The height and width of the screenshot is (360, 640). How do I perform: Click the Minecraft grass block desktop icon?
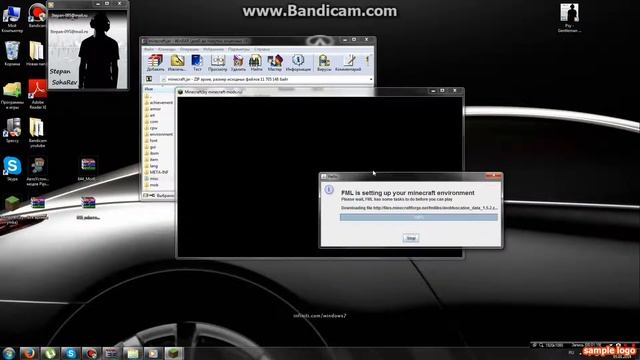[12, 203]
